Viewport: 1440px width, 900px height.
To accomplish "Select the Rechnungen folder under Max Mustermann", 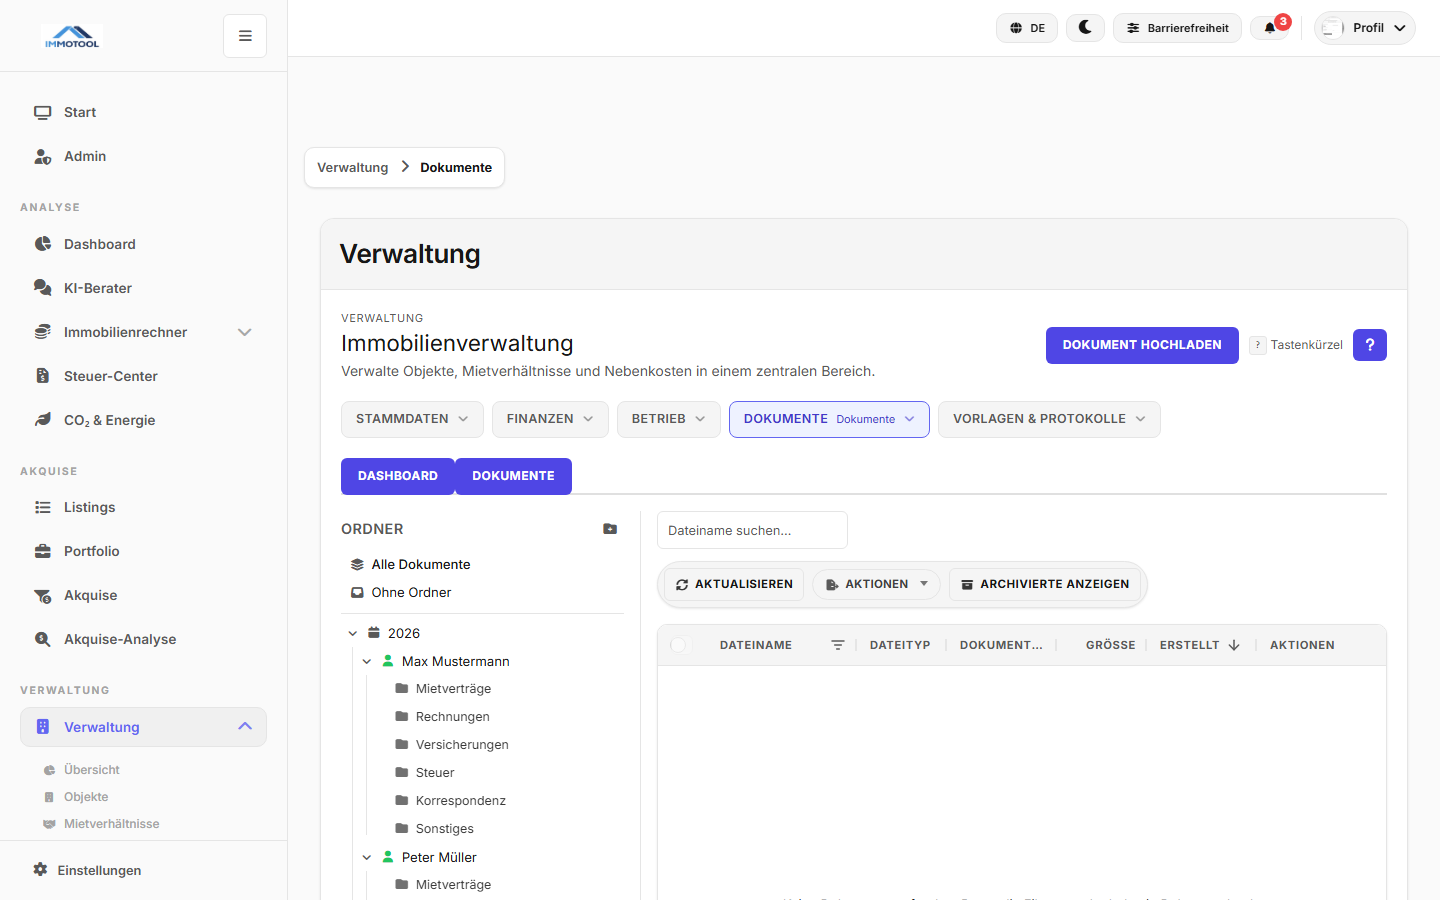I will coord(452,717).
